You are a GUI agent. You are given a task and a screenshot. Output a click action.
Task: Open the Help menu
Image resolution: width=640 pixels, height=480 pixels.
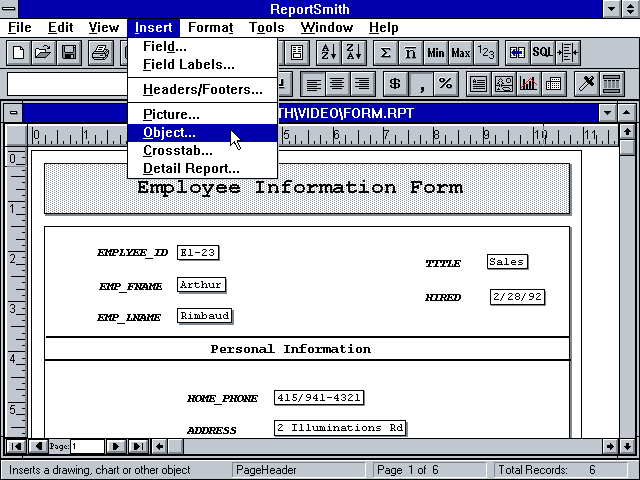(x=384, y=28)
